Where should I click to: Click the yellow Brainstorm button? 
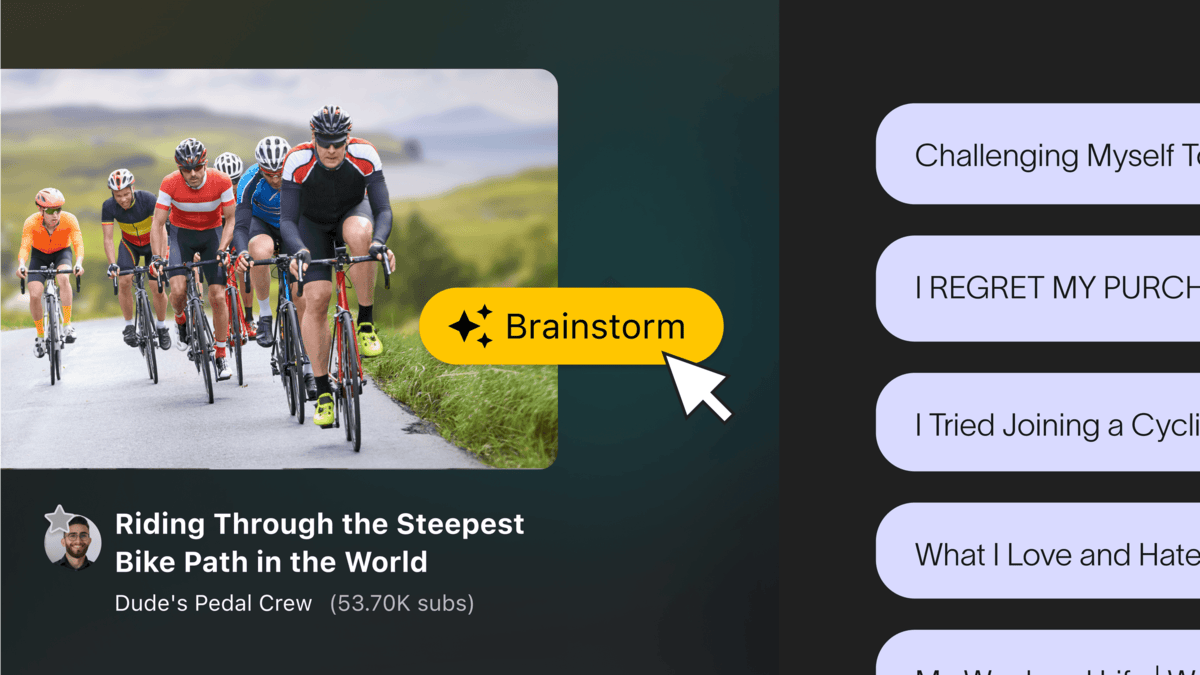pos(571,326)
